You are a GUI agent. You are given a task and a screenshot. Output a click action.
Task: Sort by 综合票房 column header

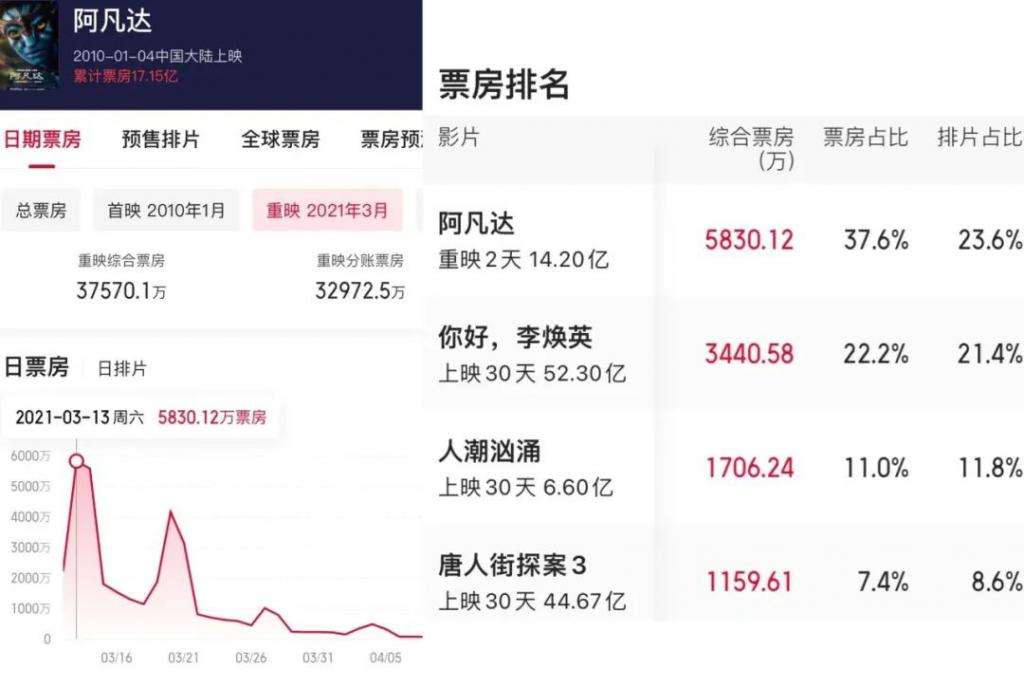click(x=751, y=147)
